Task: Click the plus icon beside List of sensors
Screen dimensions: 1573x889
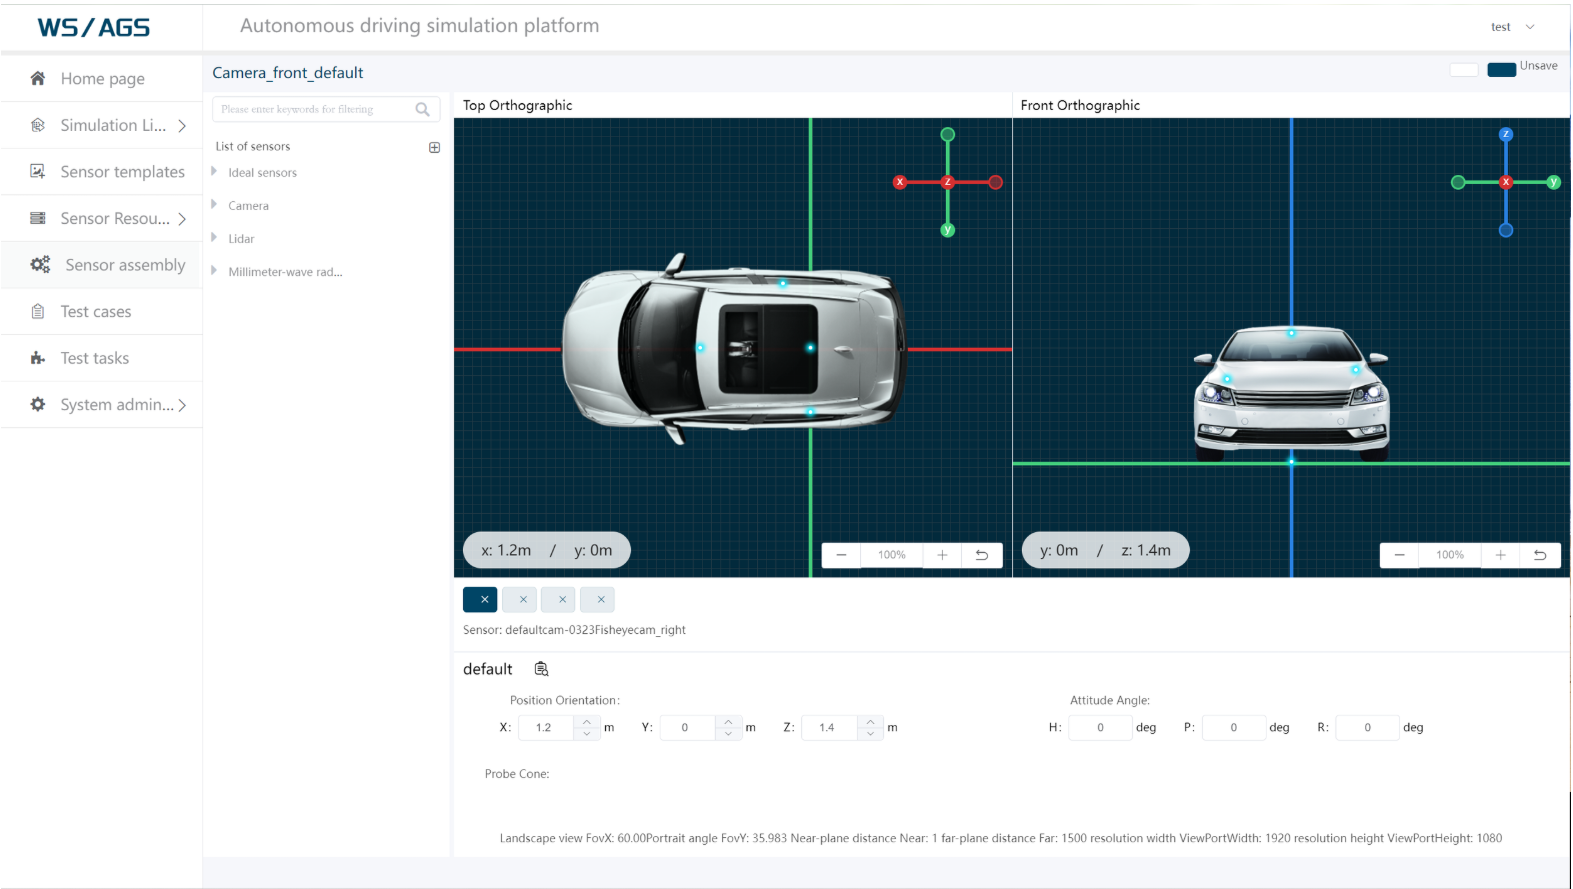Action: pyautogui.click(x=434, y=147)
